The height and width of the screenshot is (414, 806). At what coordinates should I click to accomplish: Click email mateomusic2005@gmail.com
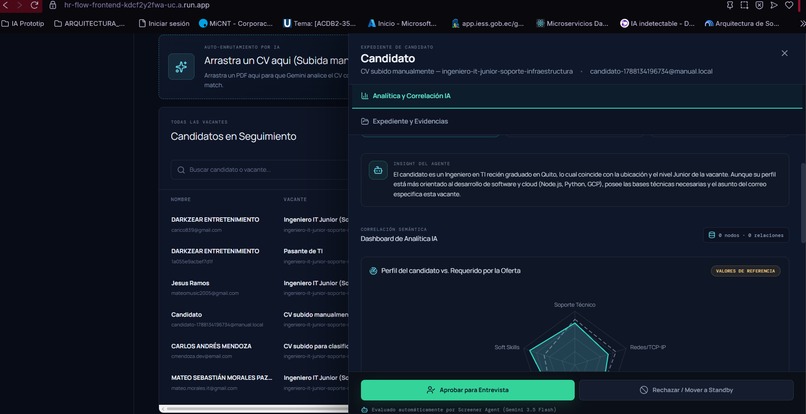(205, 293)
